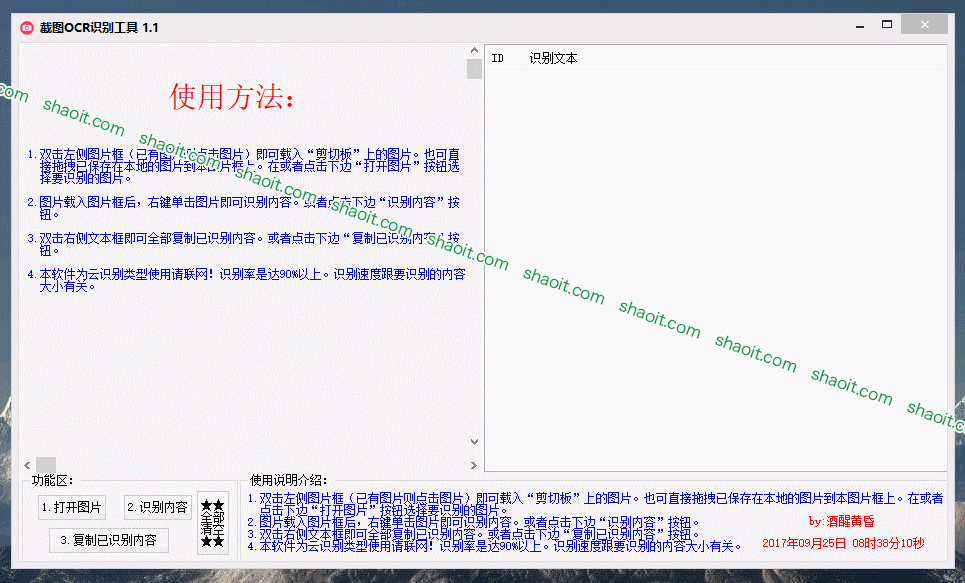
Task: Click the red camera app icon in title bar
Action: coord(26,28)
